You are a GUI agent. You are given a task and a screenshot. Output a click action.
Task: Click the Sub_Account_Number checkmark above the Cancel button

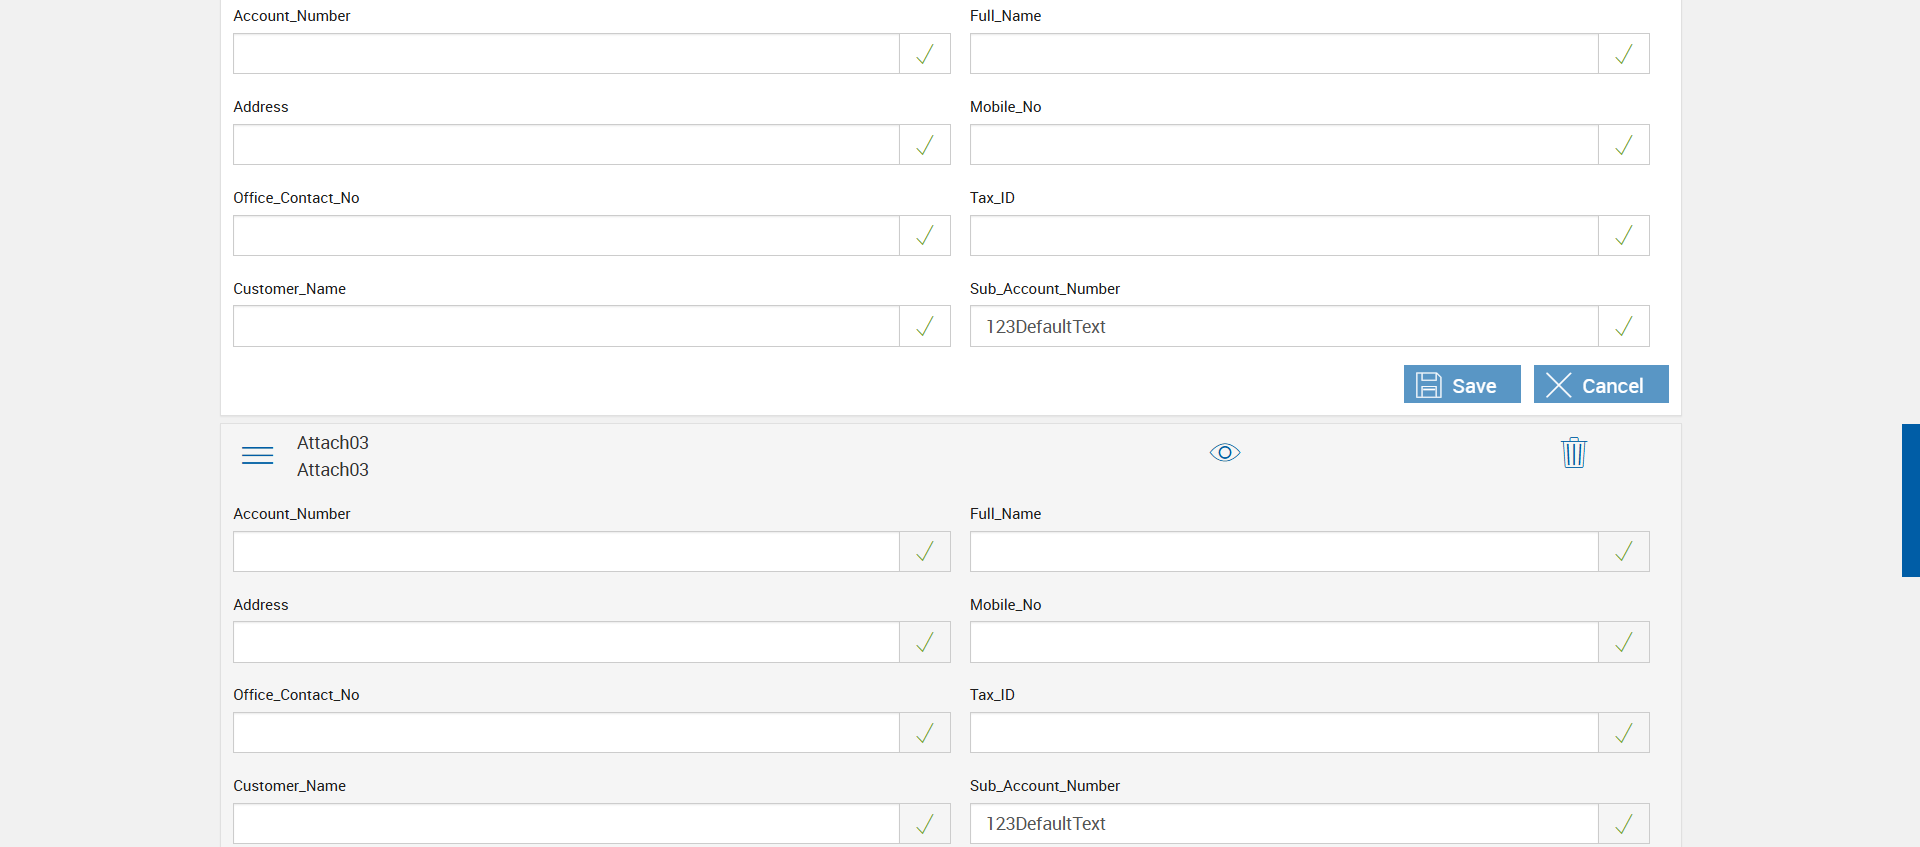coord(1624,327)
